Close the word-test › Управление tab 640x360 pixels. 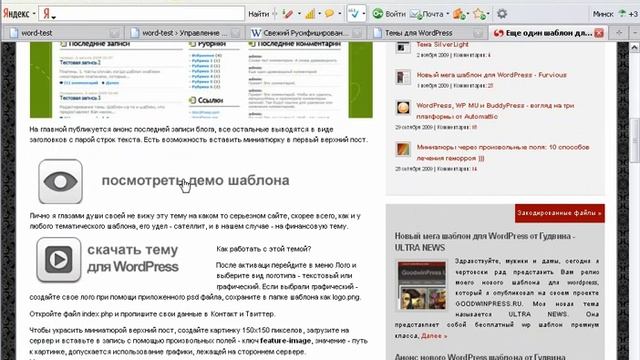coord(236,33)
